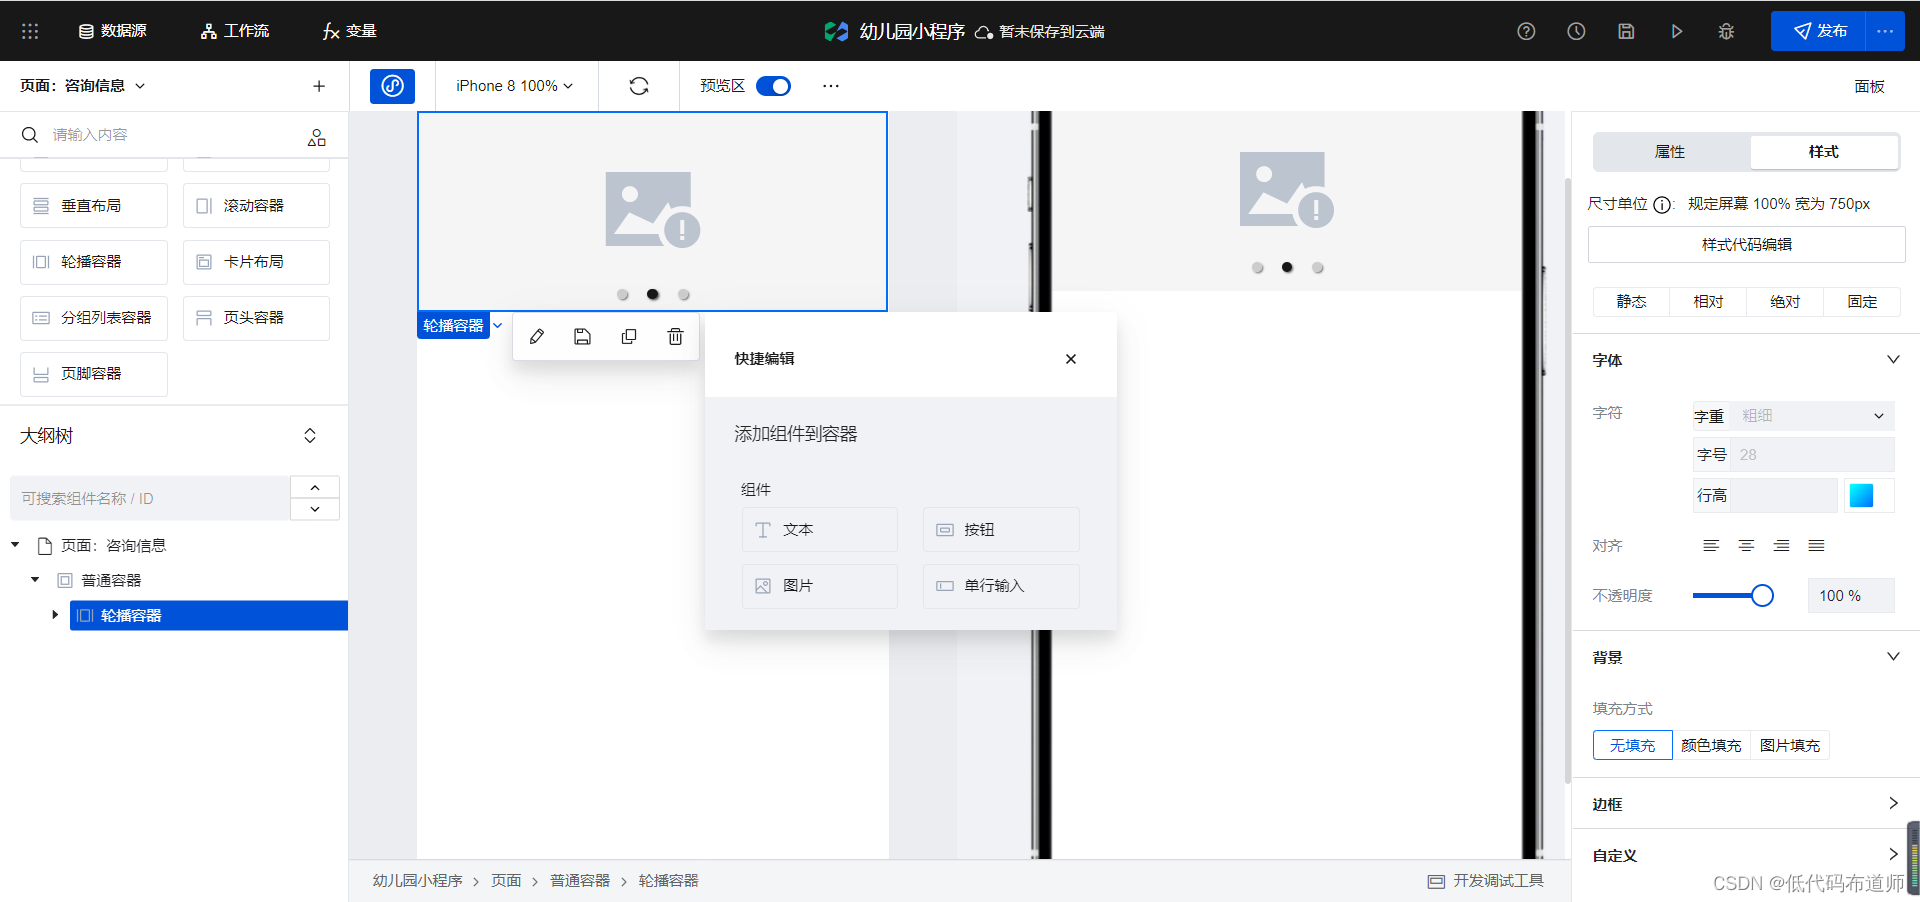Close the 快捷编辑 popup
The height and width of the screenshot is (902, 1920).
[x=1071, y=359]
